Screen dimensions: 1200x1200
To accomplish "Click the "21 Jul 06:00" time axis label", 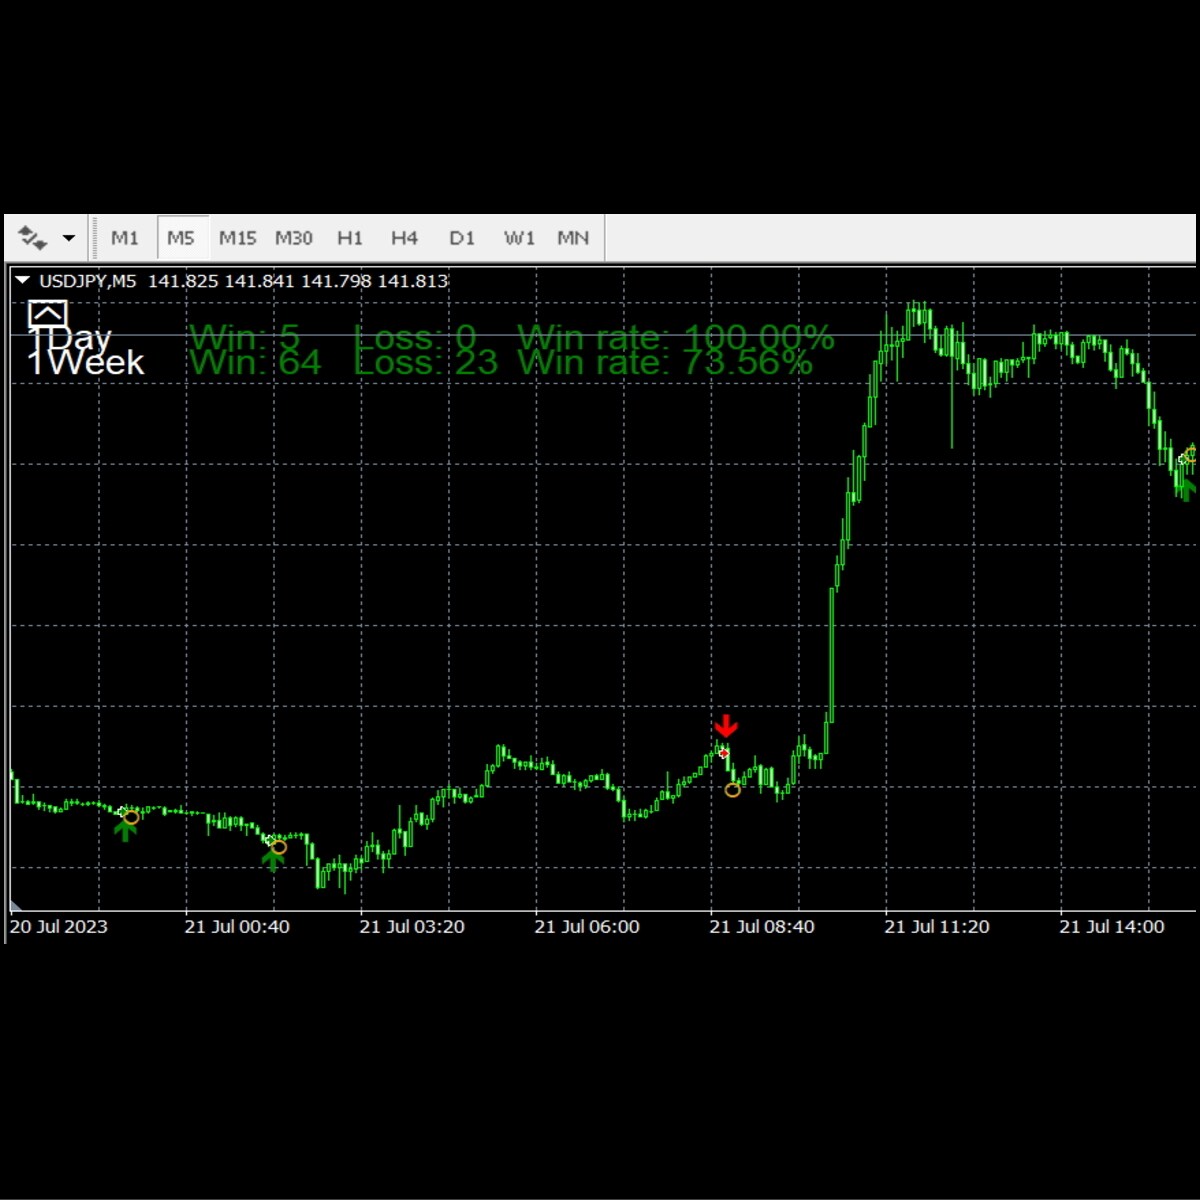I will (587, 927).
